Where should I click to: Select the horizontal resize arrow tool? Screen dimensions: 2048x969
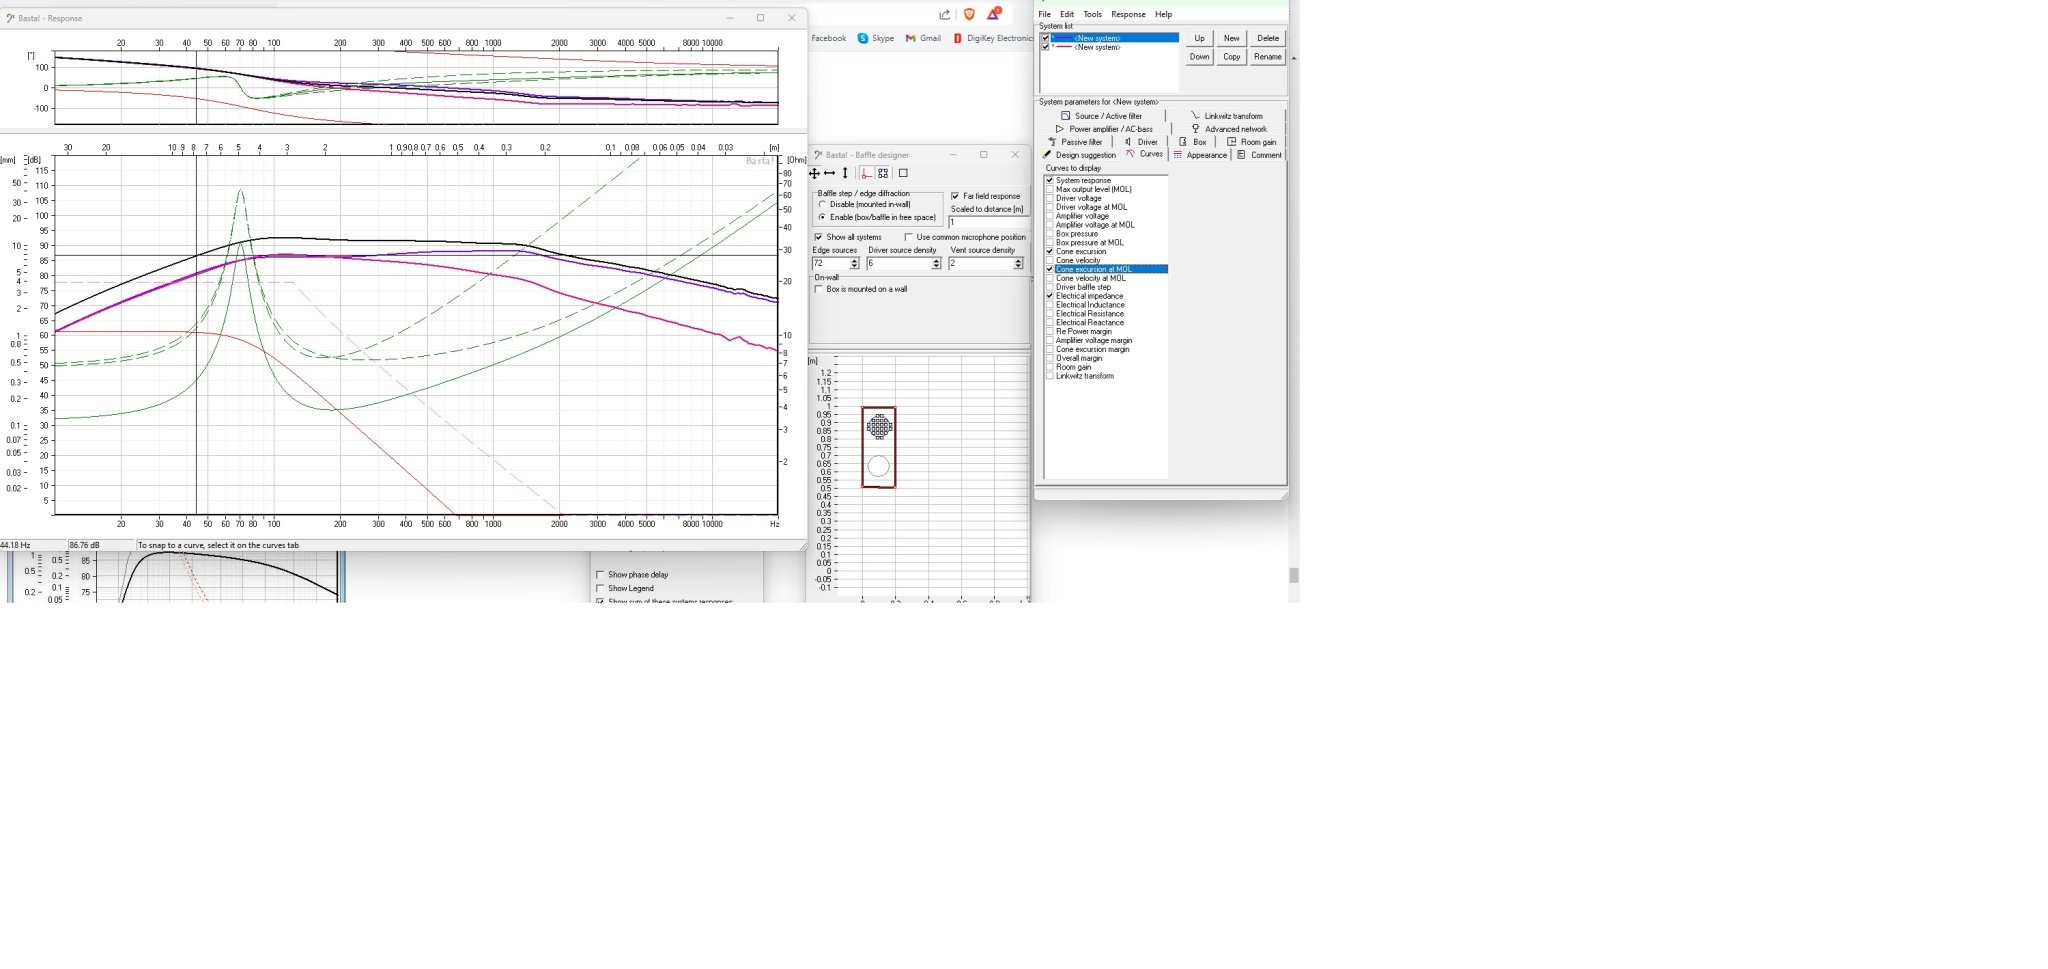coord(829,173)
